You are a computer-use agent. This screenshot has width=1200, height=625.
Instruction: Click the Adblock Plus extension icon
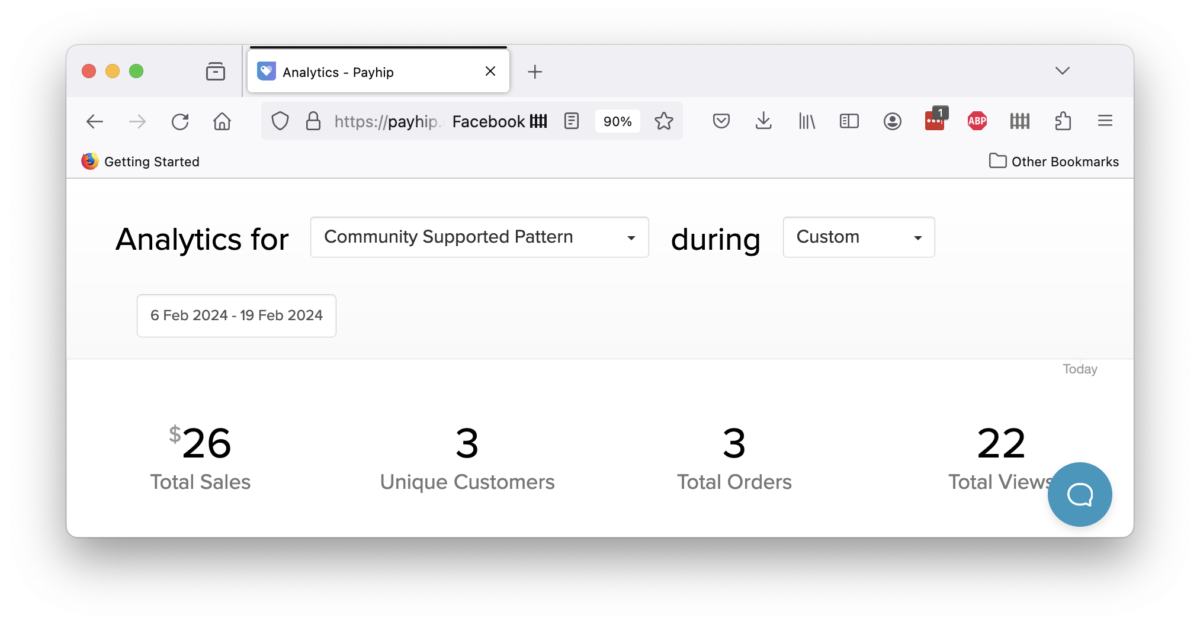tap(977, 121)
